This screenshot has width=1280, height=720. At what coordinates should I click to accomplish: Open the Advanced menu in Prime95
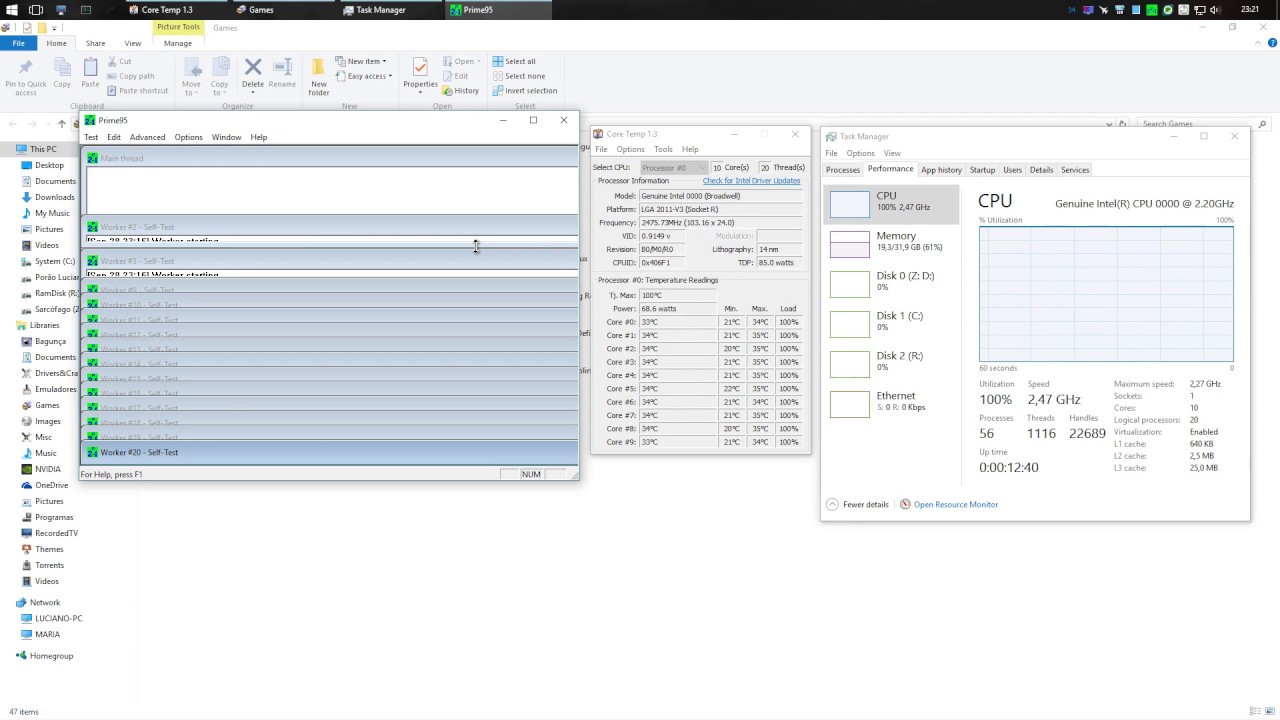click(147, 137)
